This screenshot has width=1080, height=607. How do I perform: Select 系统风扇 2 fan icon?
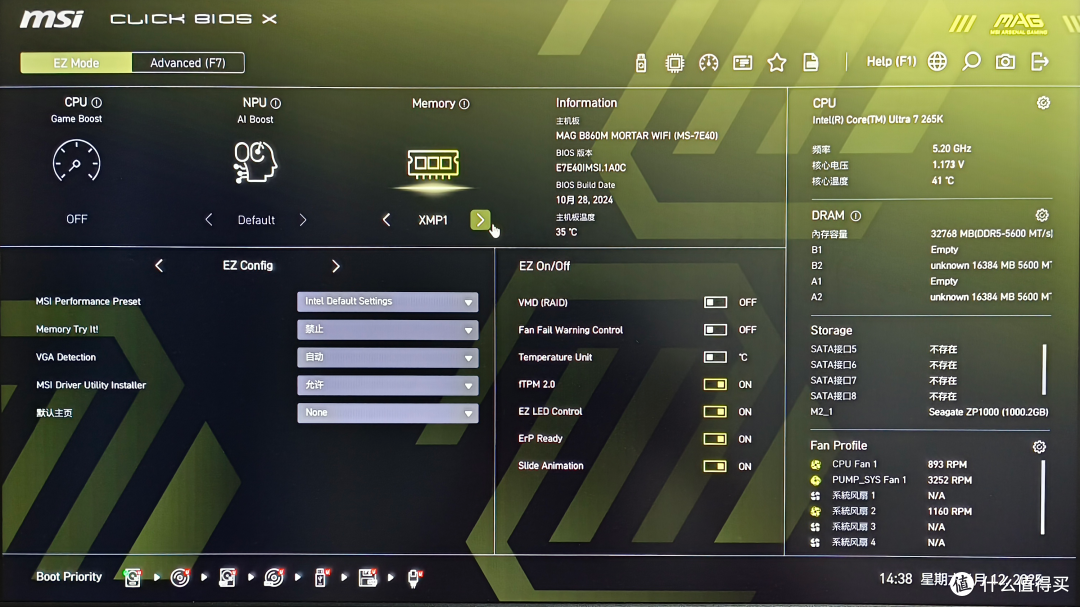click(816, 511)
